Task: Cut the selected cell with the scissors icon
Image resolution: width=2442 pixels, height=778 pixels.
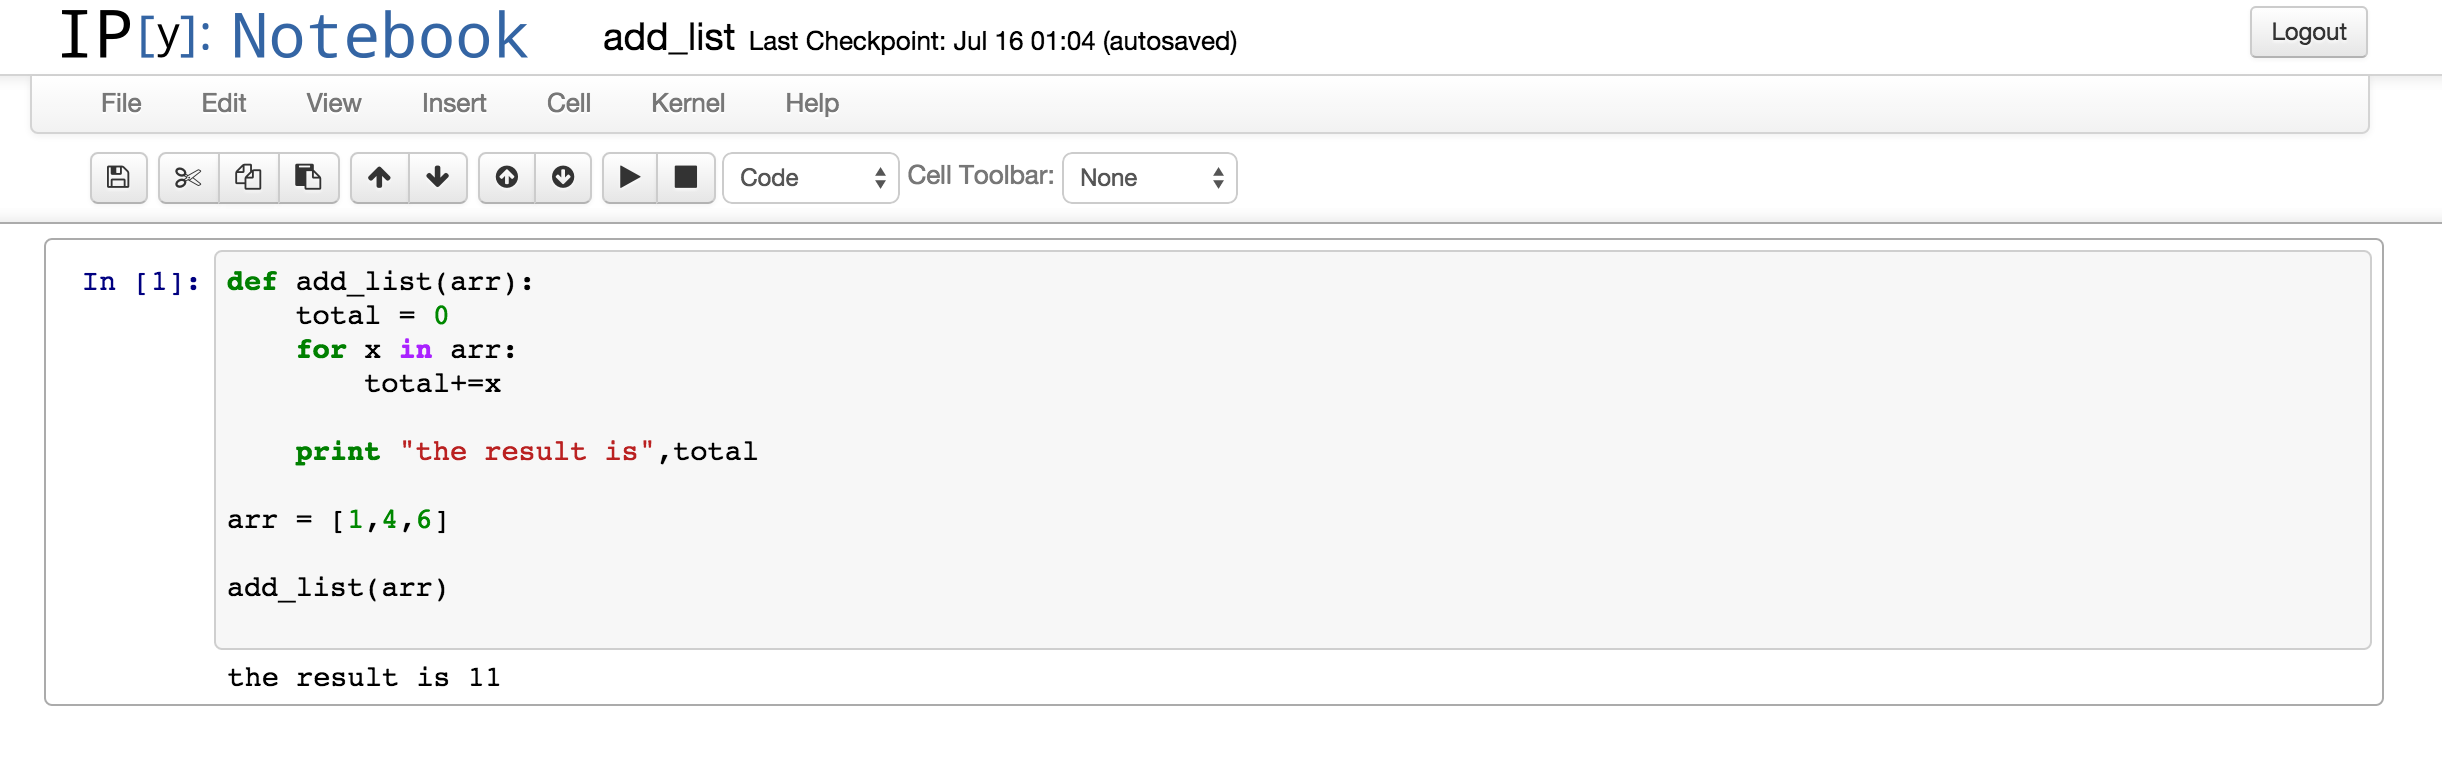Action: [x=188, y=178]
